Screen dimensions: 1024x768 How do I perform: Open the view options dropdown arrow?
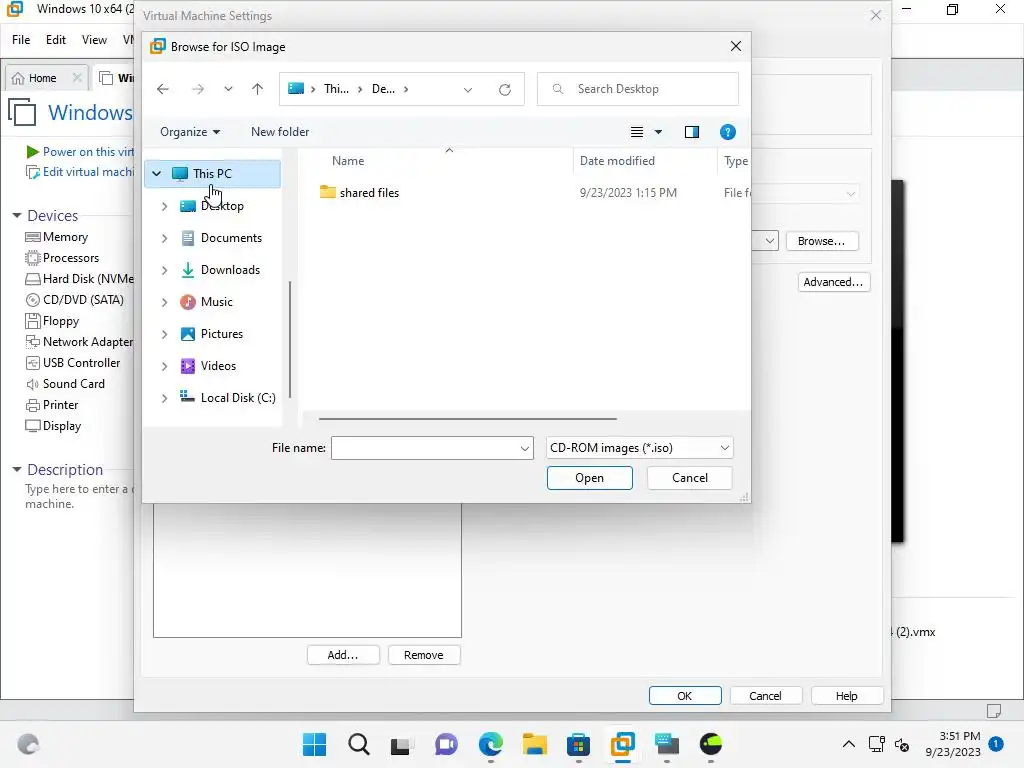point(658,132)
